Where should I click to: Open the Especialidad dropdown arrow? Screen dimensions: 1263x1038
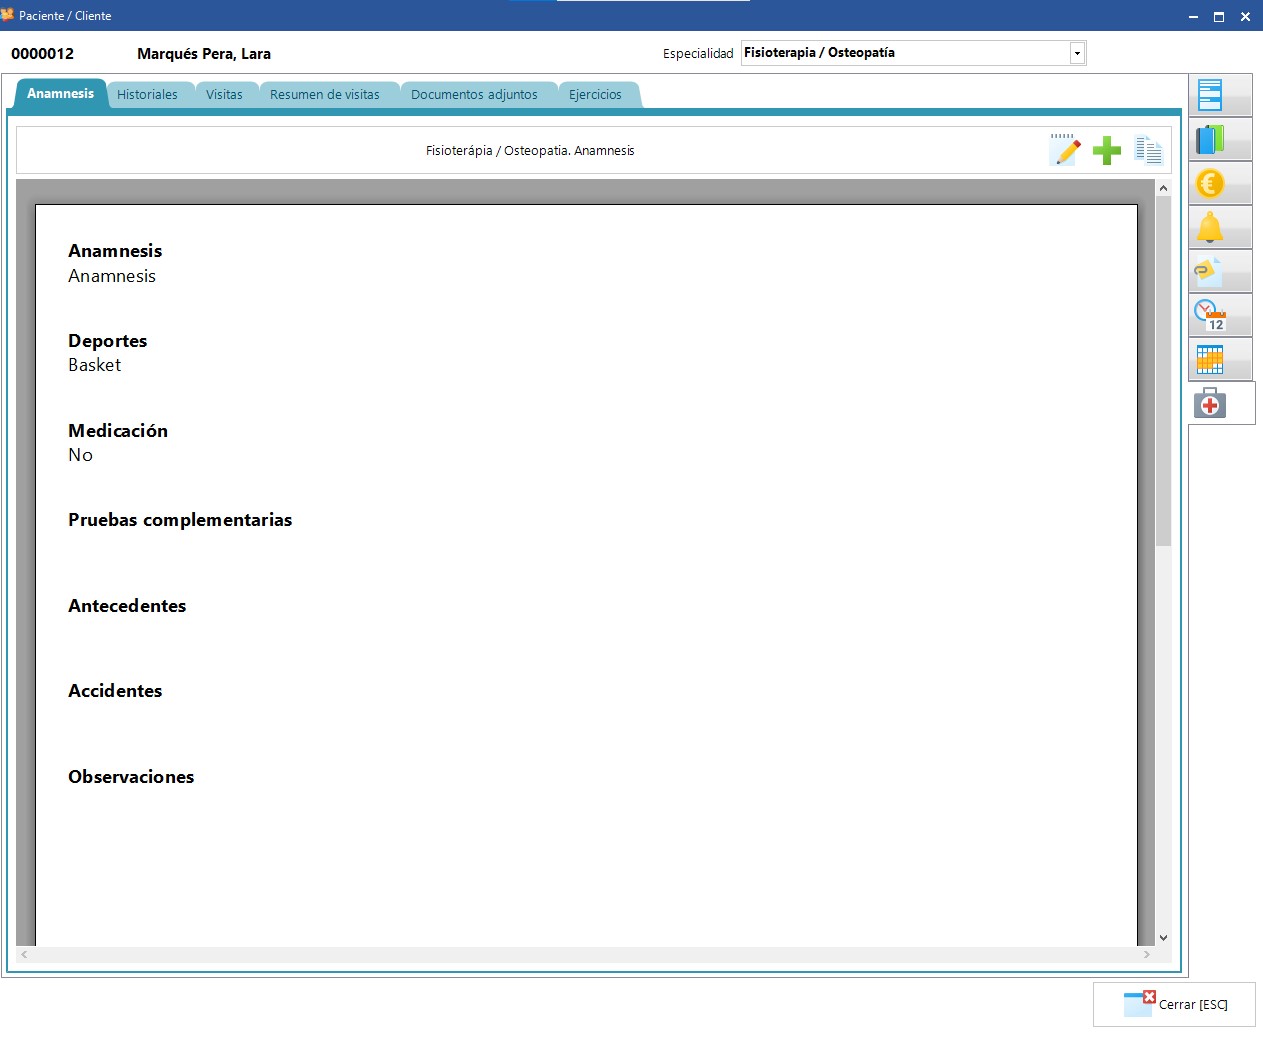(x=1077, y=53)
